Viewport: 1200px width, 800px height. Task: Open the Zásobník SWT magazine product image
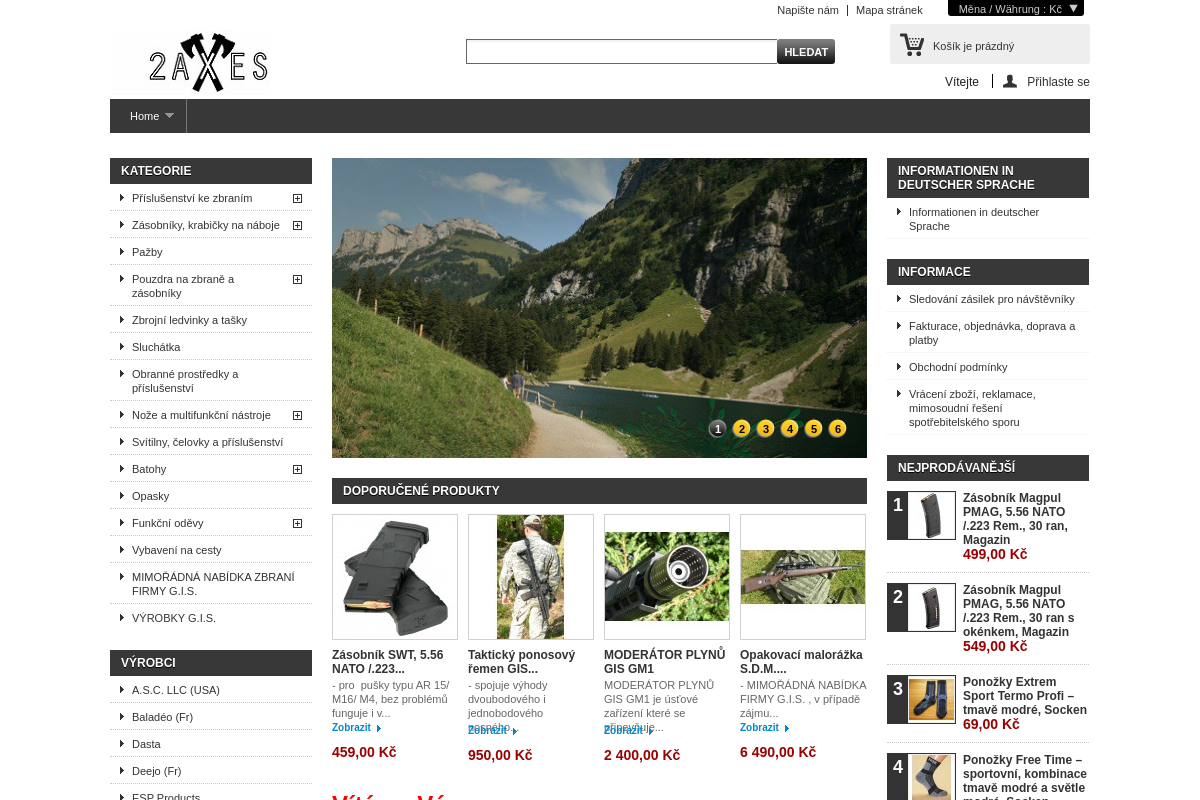395,577
